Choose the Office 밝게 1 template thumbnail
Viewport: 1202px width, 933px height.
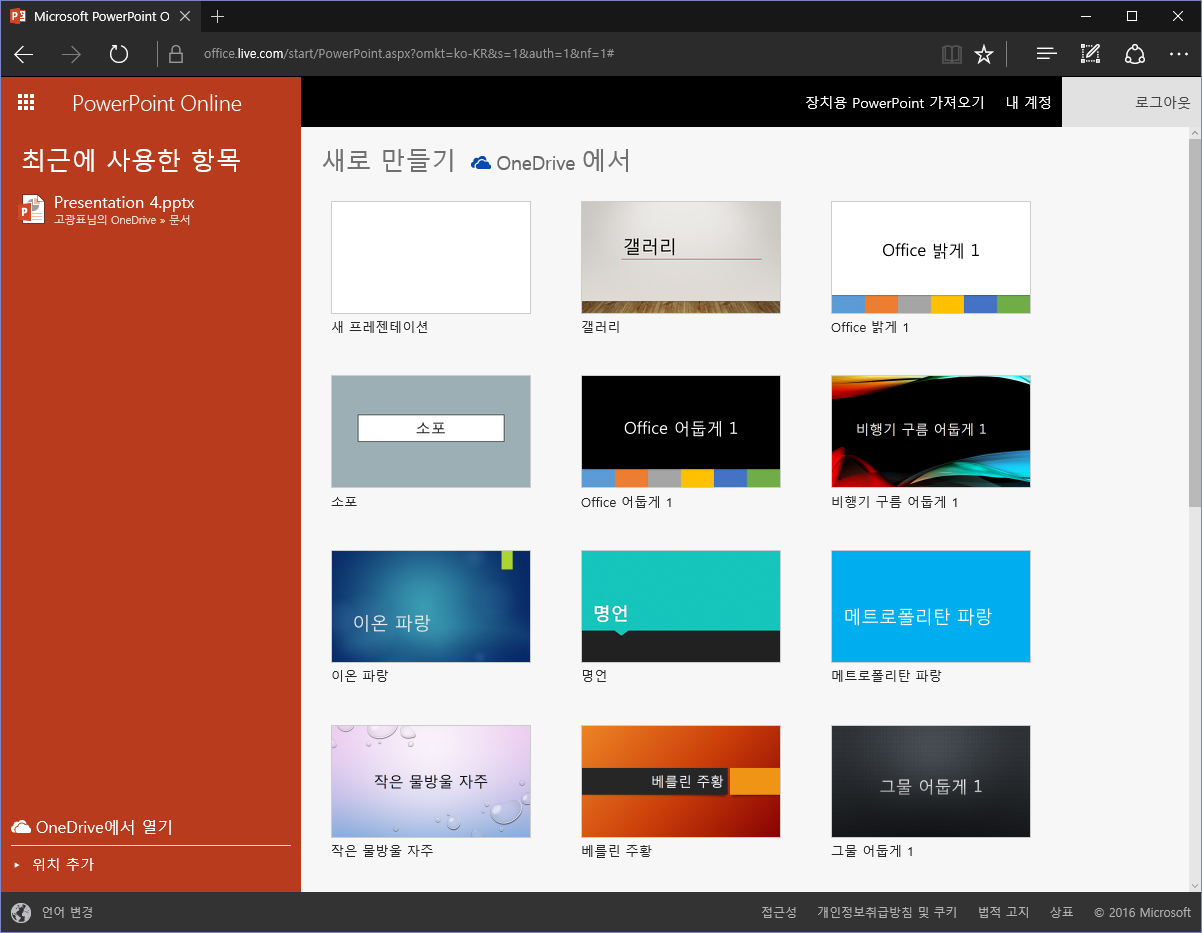point(931,257)
